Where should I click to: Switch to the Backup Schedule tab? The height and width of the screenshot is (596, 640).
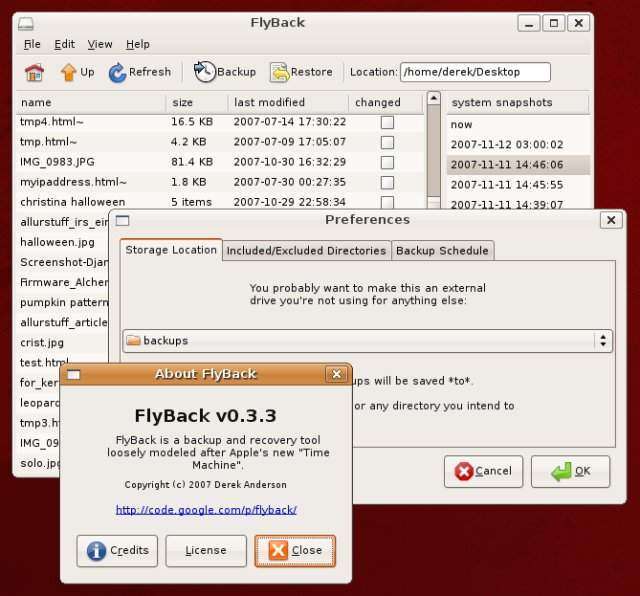(x=442, y=251)
